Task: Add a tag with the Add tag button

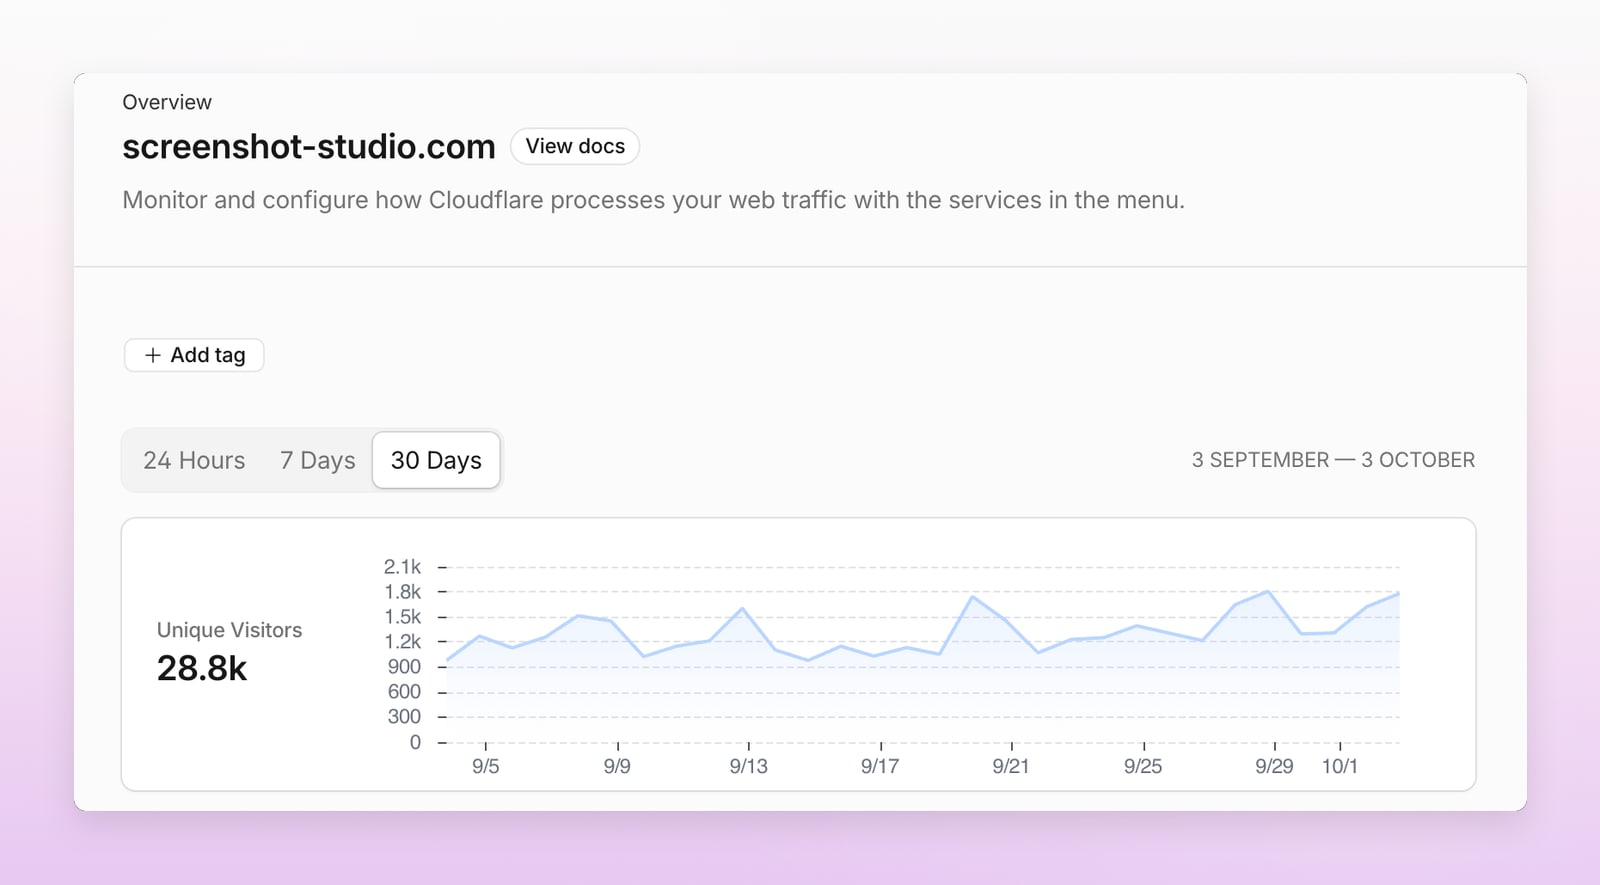Action: pos(194,355)
